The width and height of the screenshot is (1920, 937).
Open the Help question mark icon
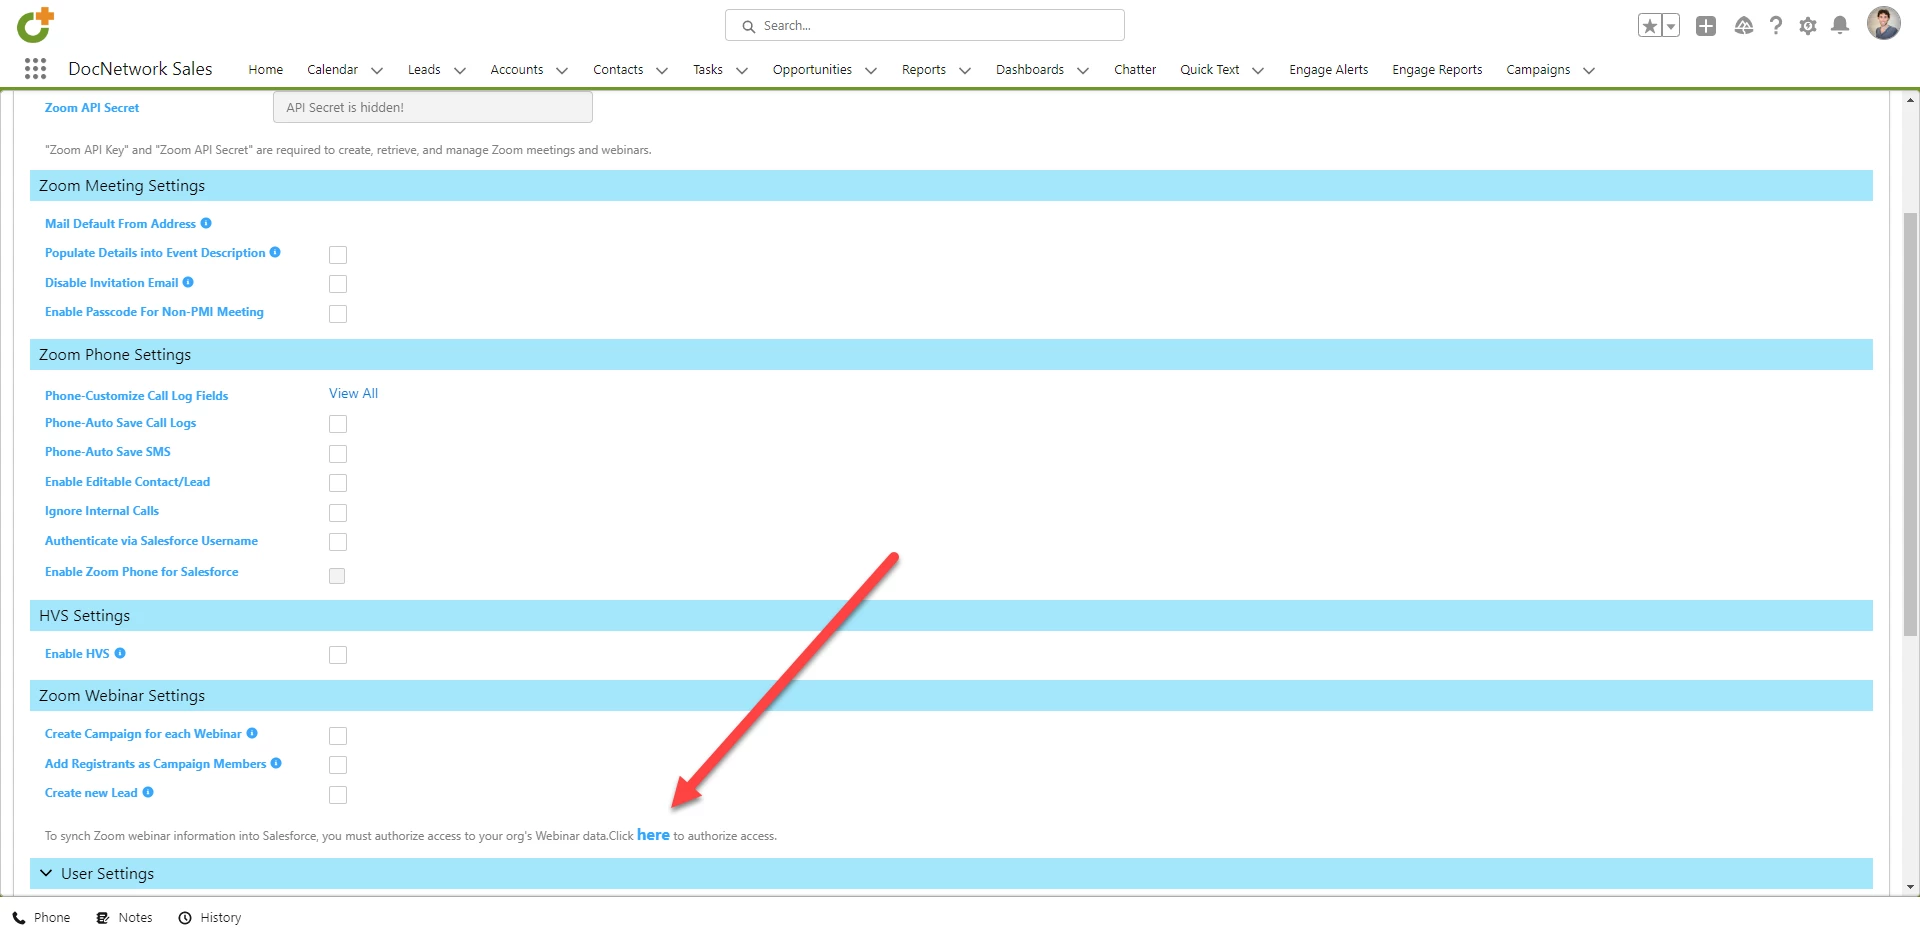(1776, 26)
